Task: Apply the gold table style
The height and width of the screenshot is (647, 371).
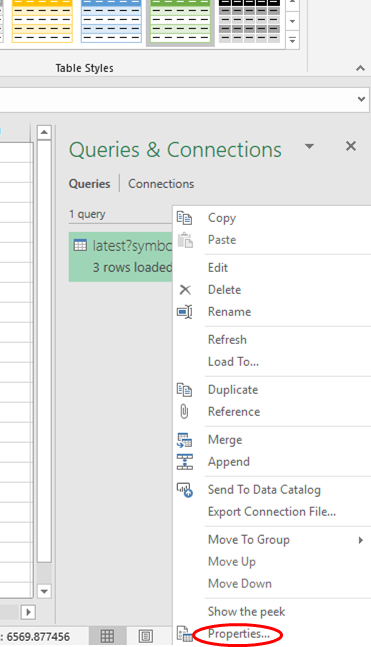Action: [42, 21]
